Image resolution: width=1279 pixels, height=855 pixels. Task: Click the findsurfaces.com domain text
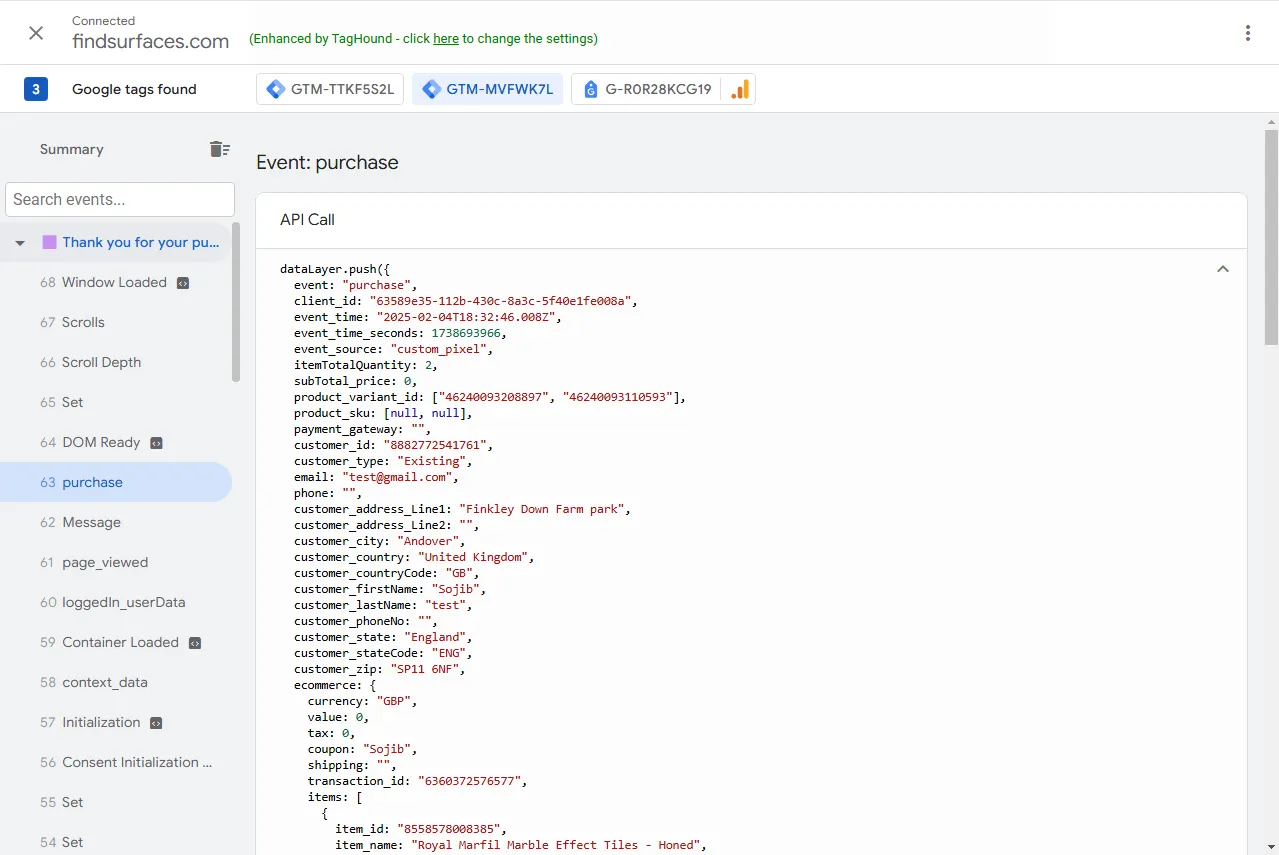click(x=151, y=41)
